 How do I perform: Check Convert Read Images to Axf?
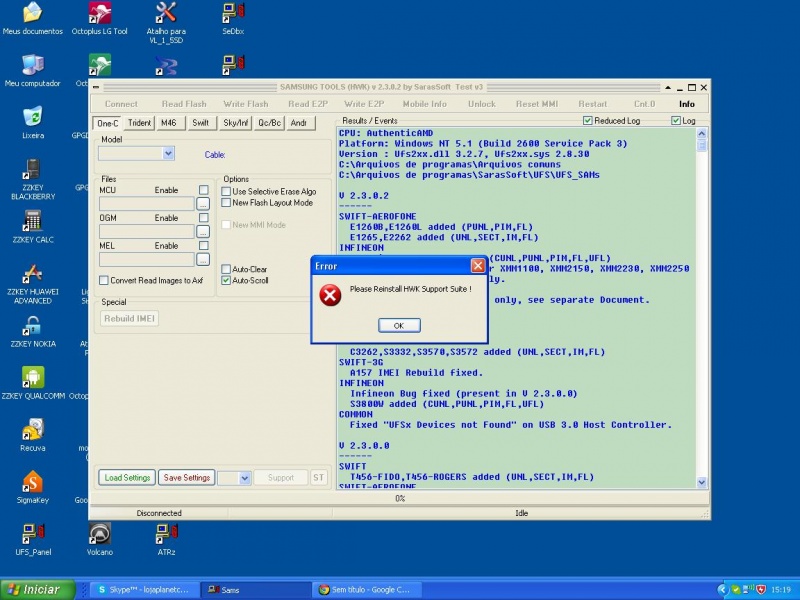[104, 280]
